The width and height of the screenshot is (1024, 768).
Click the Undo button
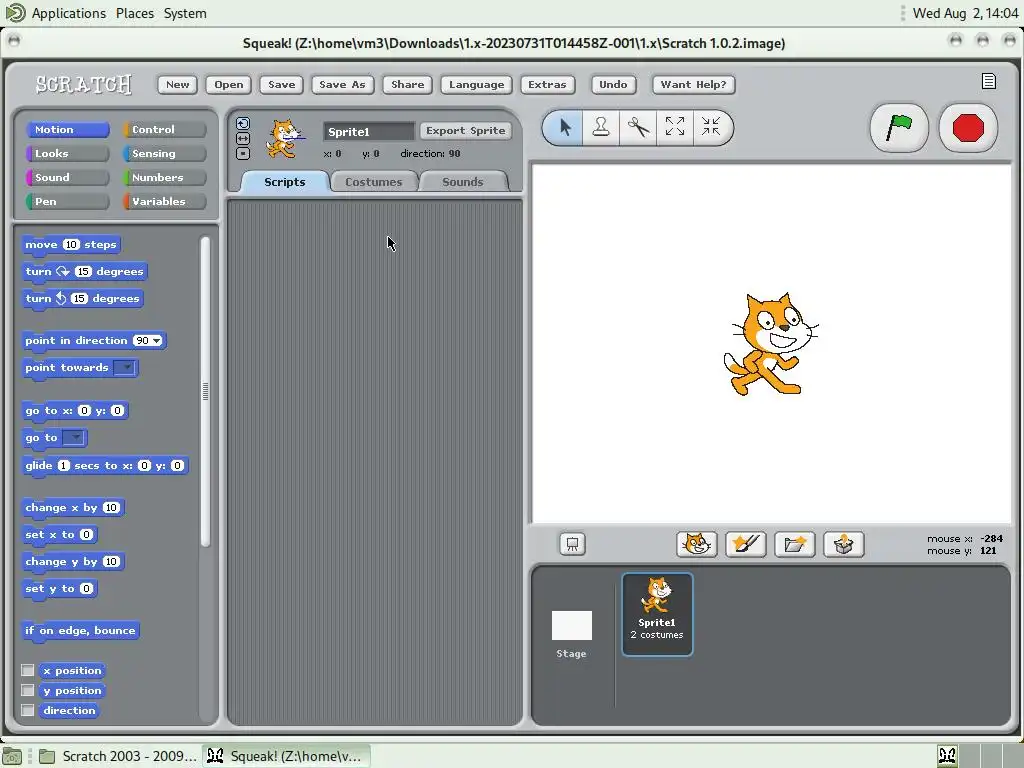[x=613, y=84]
